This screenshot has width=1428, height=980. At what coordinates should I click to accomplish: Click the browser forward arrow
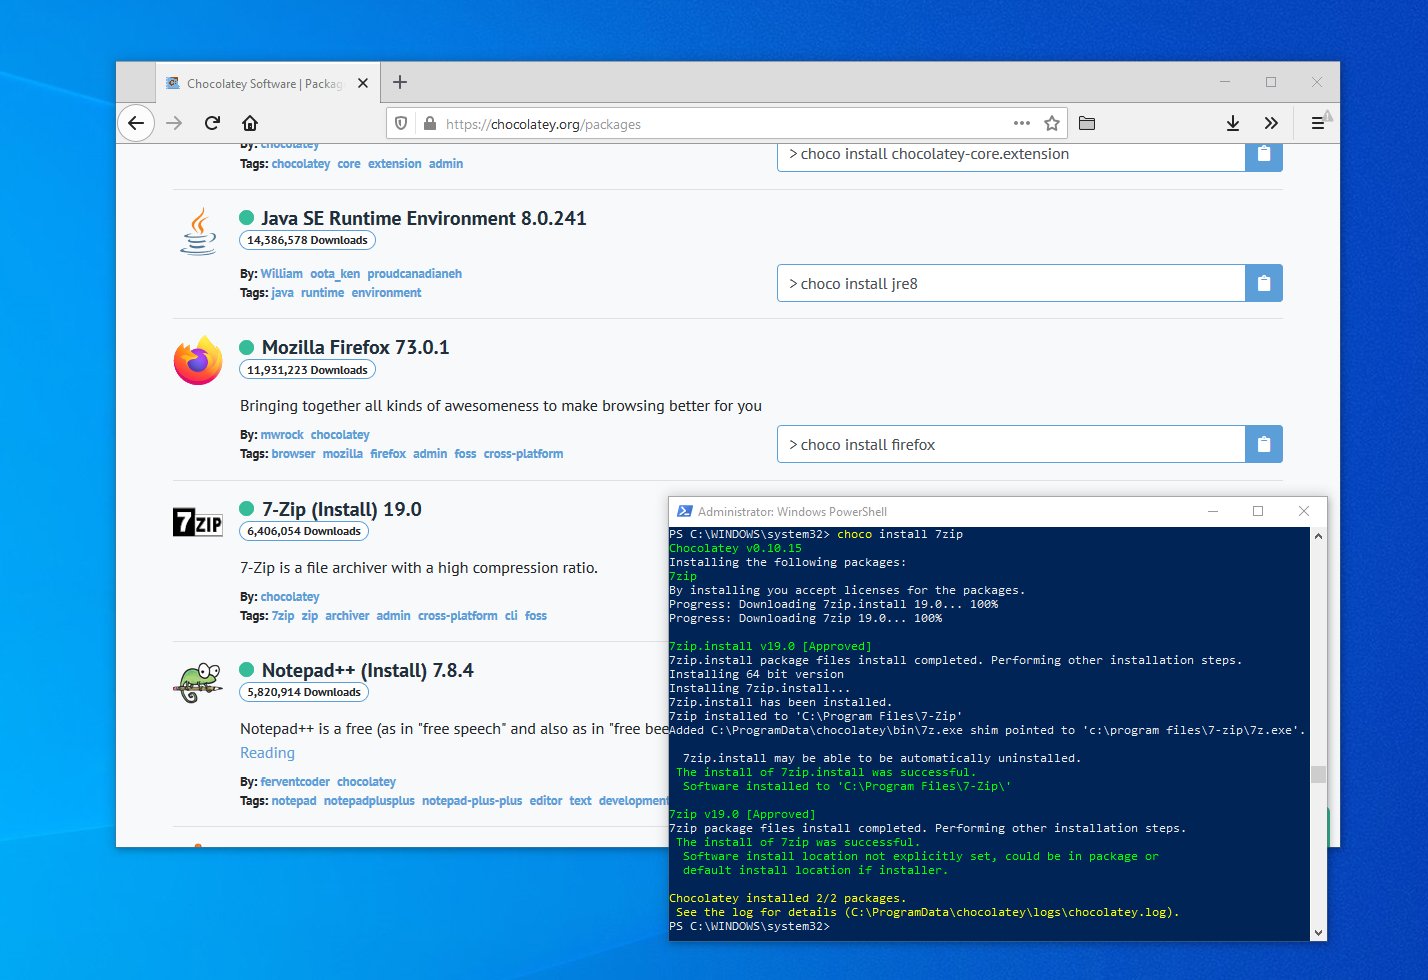pos(174,123)
